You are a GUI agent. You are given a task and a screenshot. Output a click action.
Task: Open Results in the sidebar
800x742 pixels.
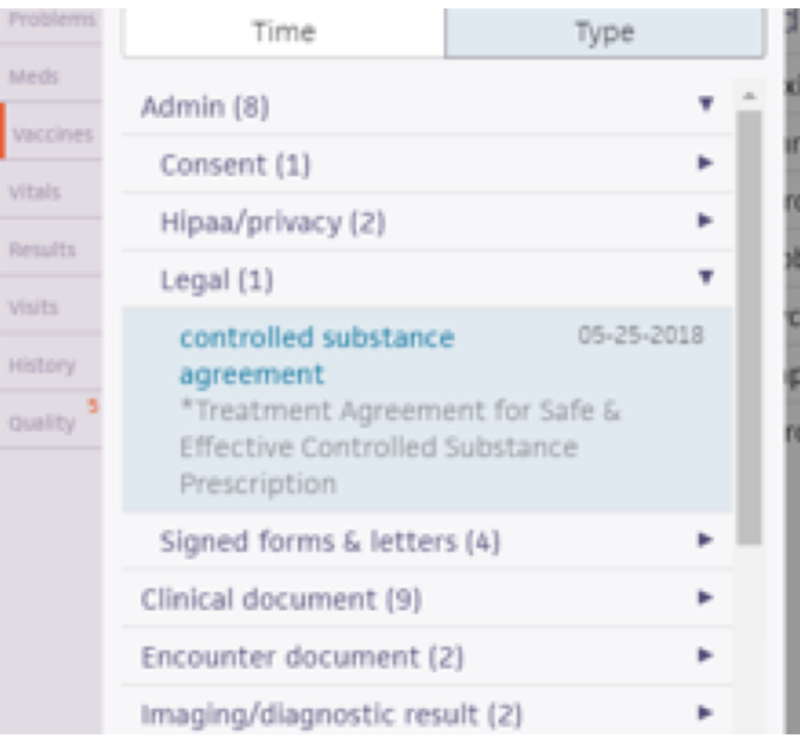click(x=42, y=249)
